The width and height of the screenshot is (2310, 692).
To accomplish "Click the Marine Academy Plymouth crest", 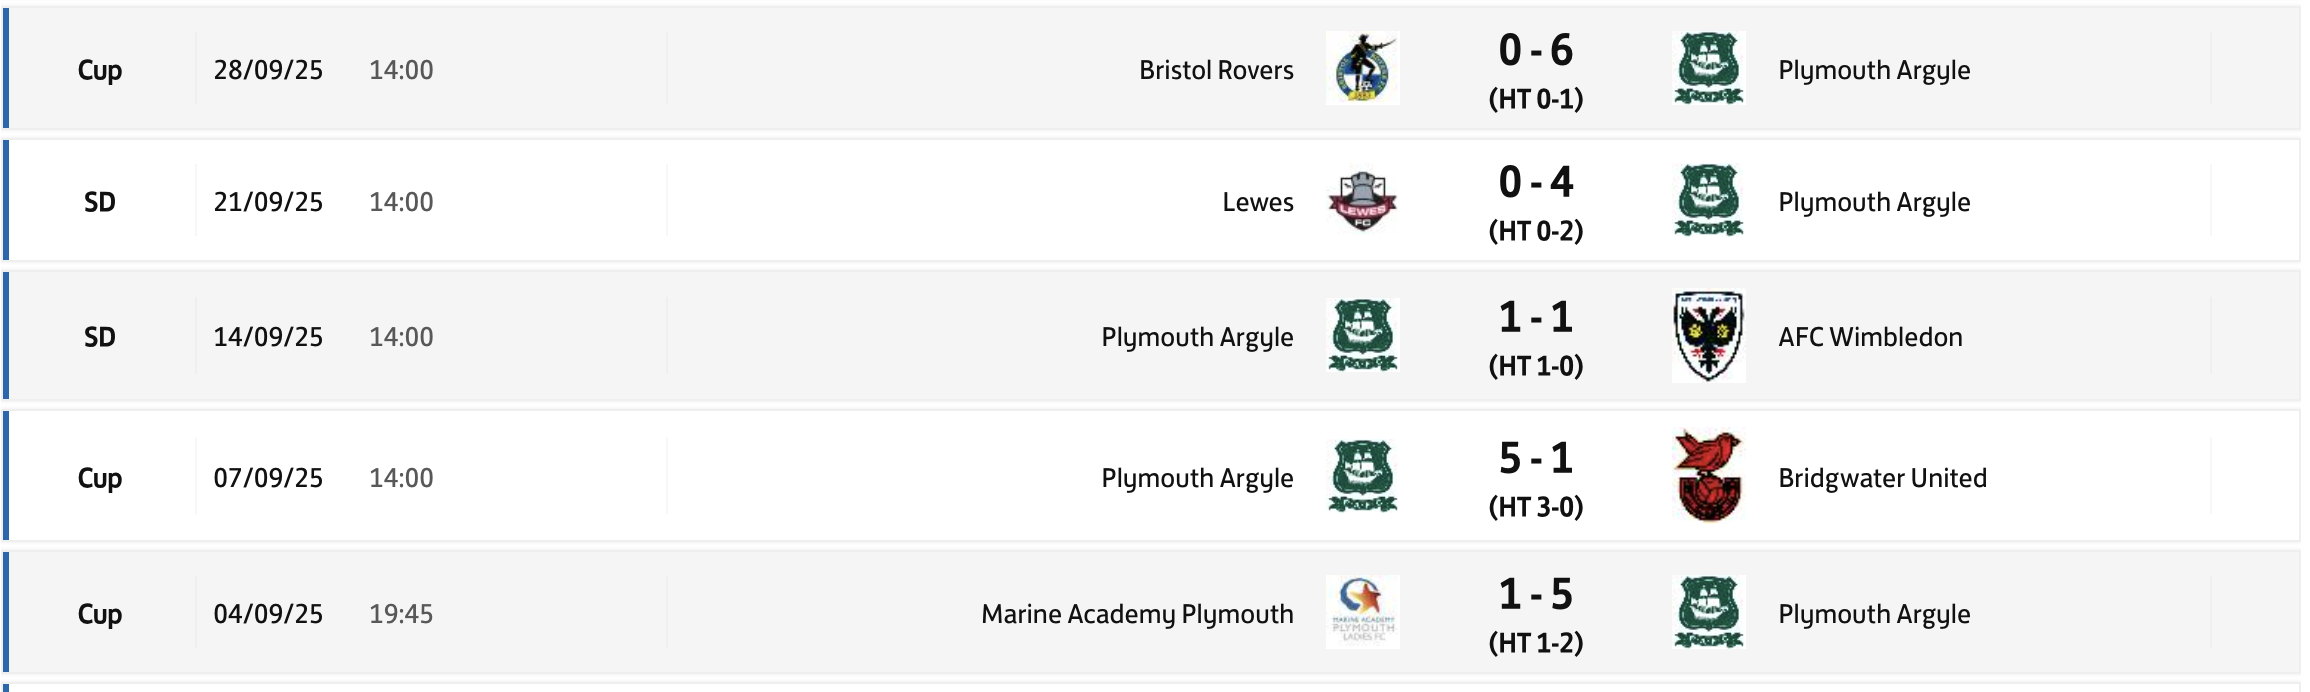I will pyautogui.click(x=1362, y=613).
